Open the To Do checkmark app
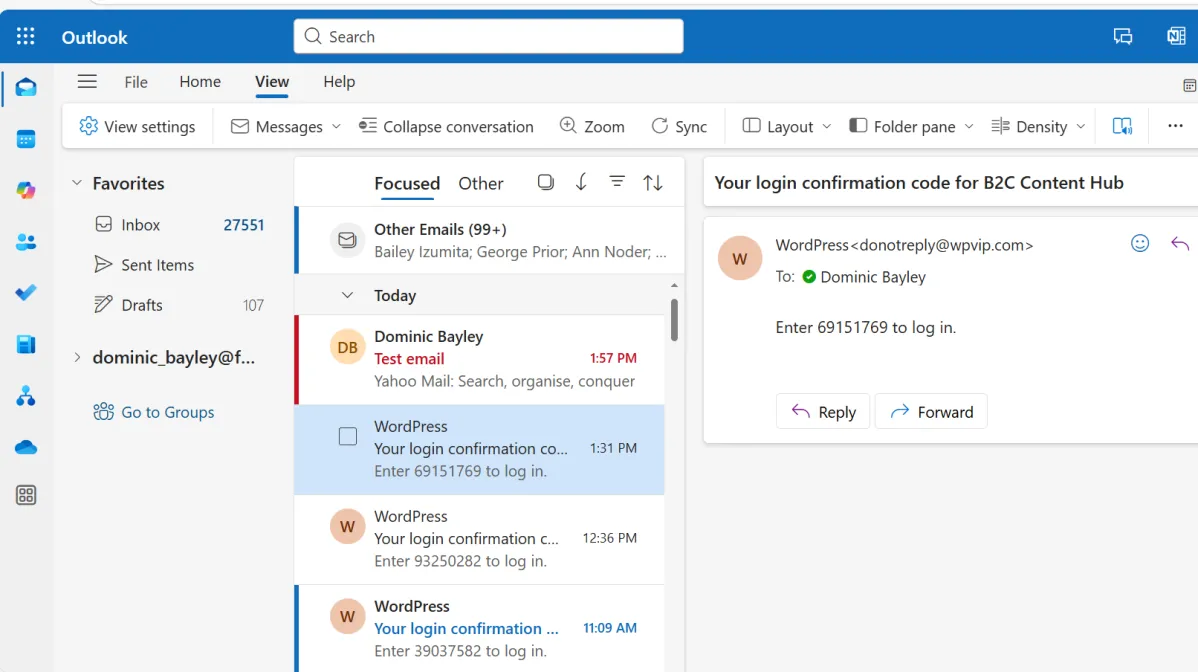This screenshot has width=1198, height=672. click(x=26, y=293)
